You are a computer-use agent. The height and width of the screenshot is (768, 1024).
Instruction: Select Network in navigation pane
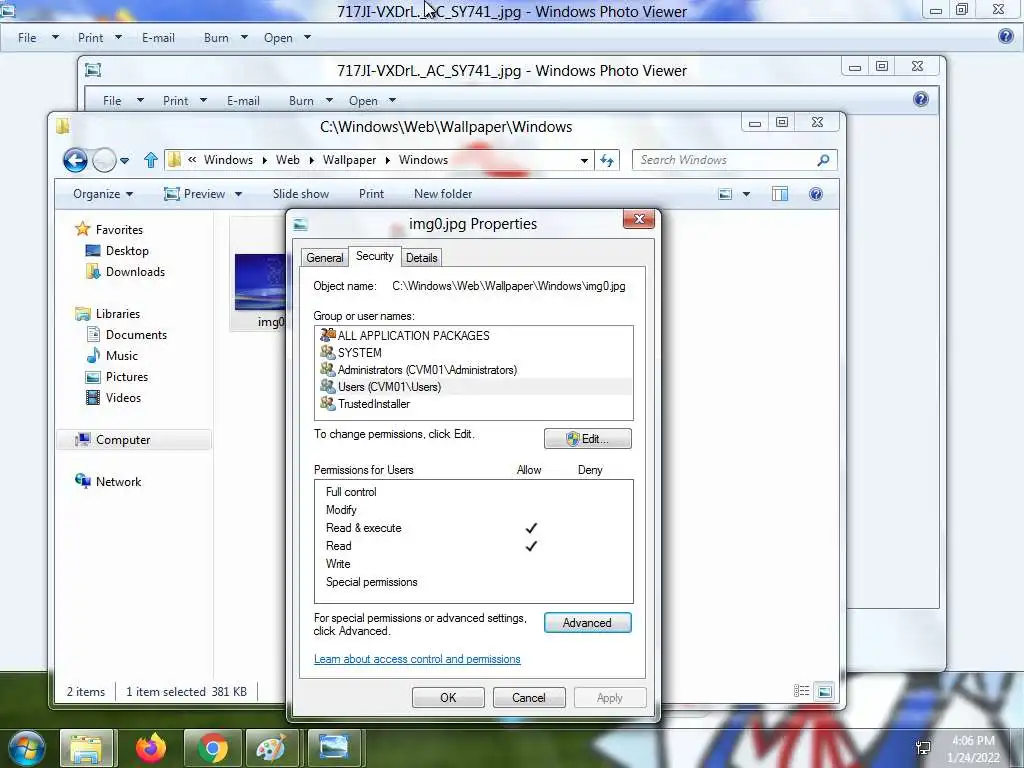pyautogui.click(x=108, y=481)
